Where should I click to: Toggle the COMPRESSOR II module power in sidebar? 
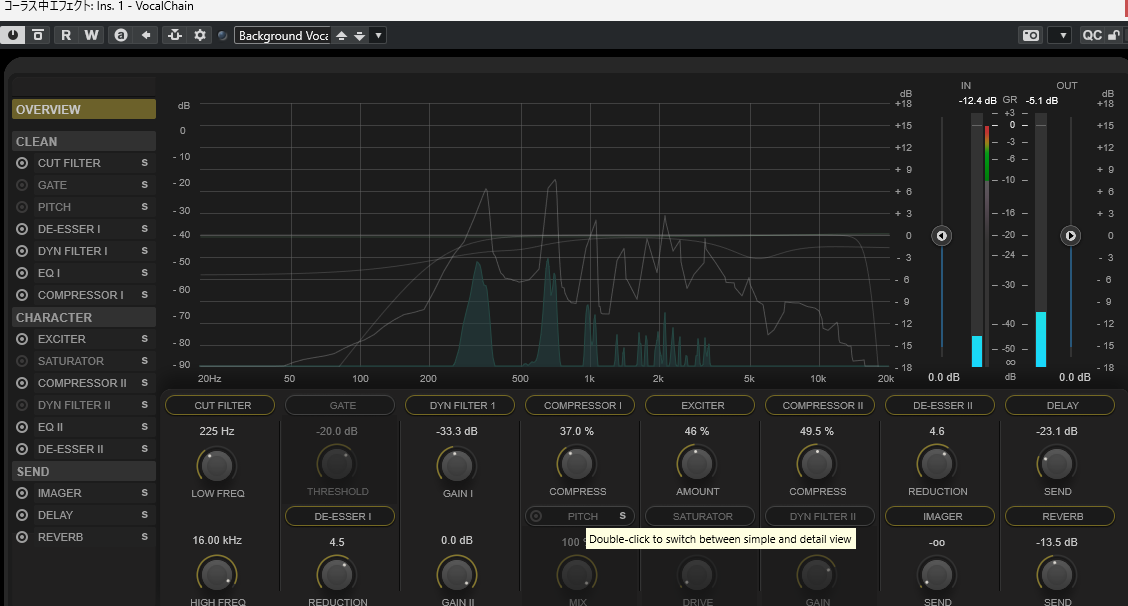coord(22,383)
